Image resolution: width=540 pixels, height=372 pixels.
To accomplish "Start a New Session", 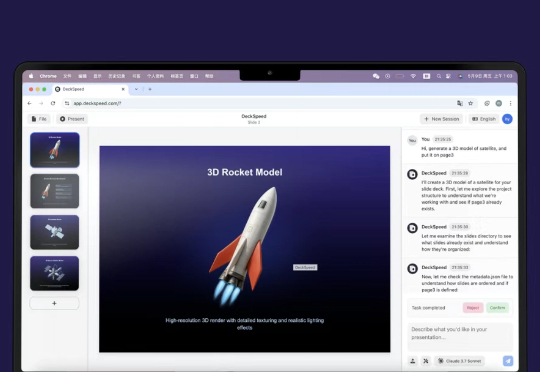I will (442, 119).
